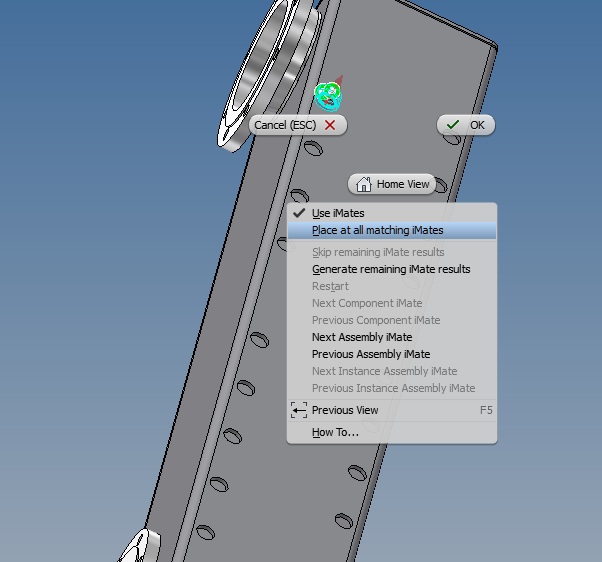
Task: Click Restart in the context menu
Action: coord(330,286)
